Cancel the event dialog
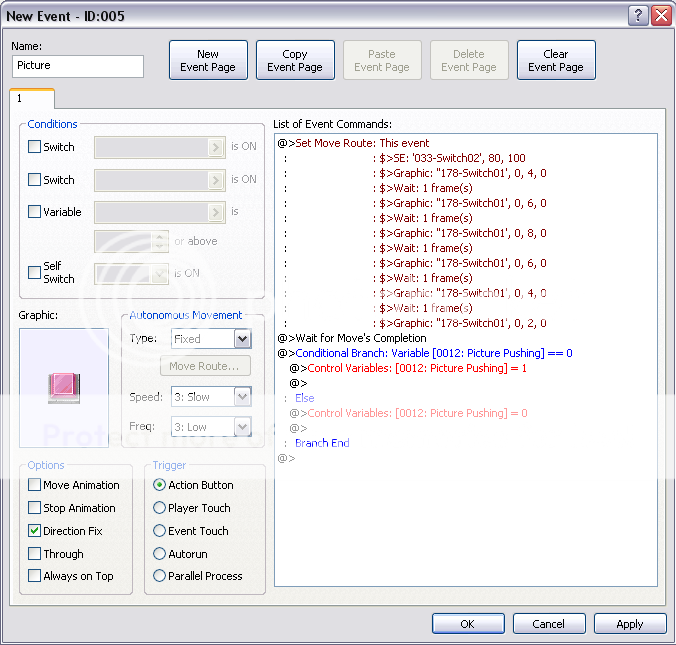This screenshot has height=645, width=676. click(548, 624)
